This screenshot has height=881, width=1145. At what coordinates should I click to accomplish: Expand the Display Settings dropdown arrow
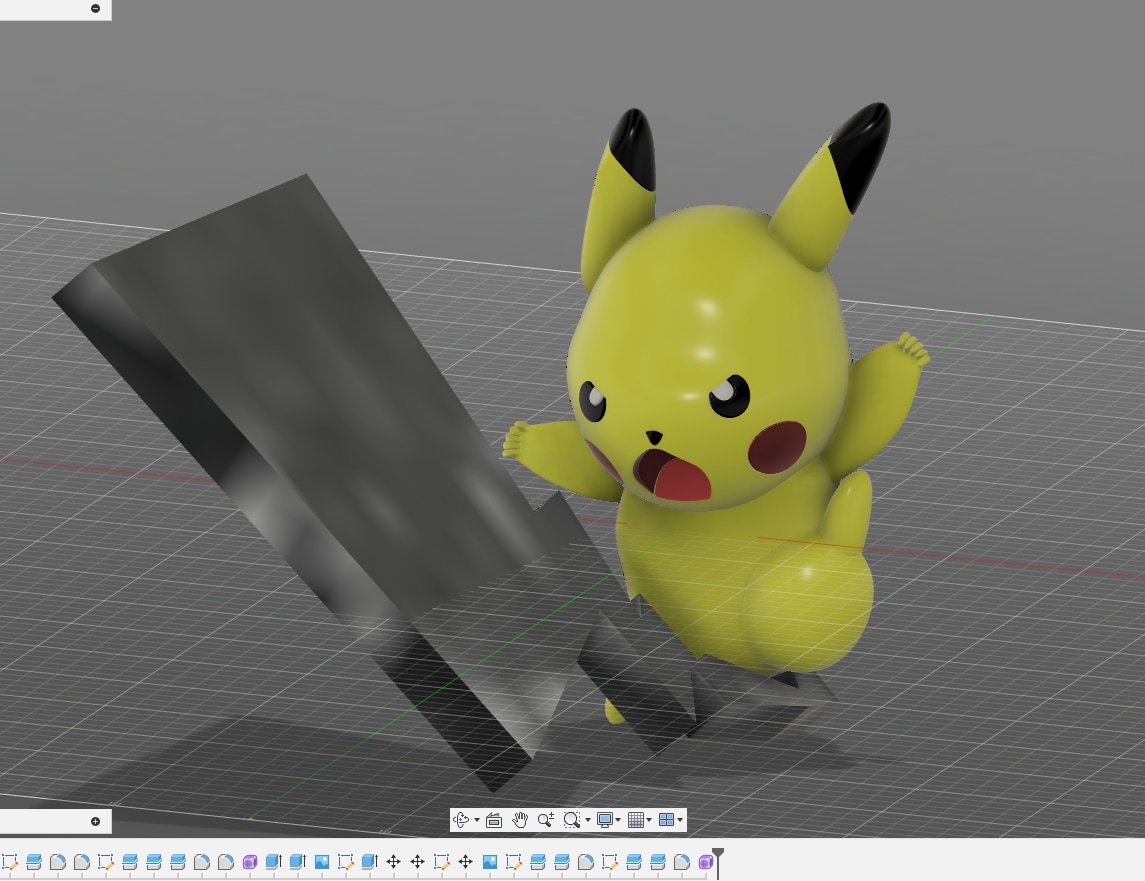click(618, 820)
